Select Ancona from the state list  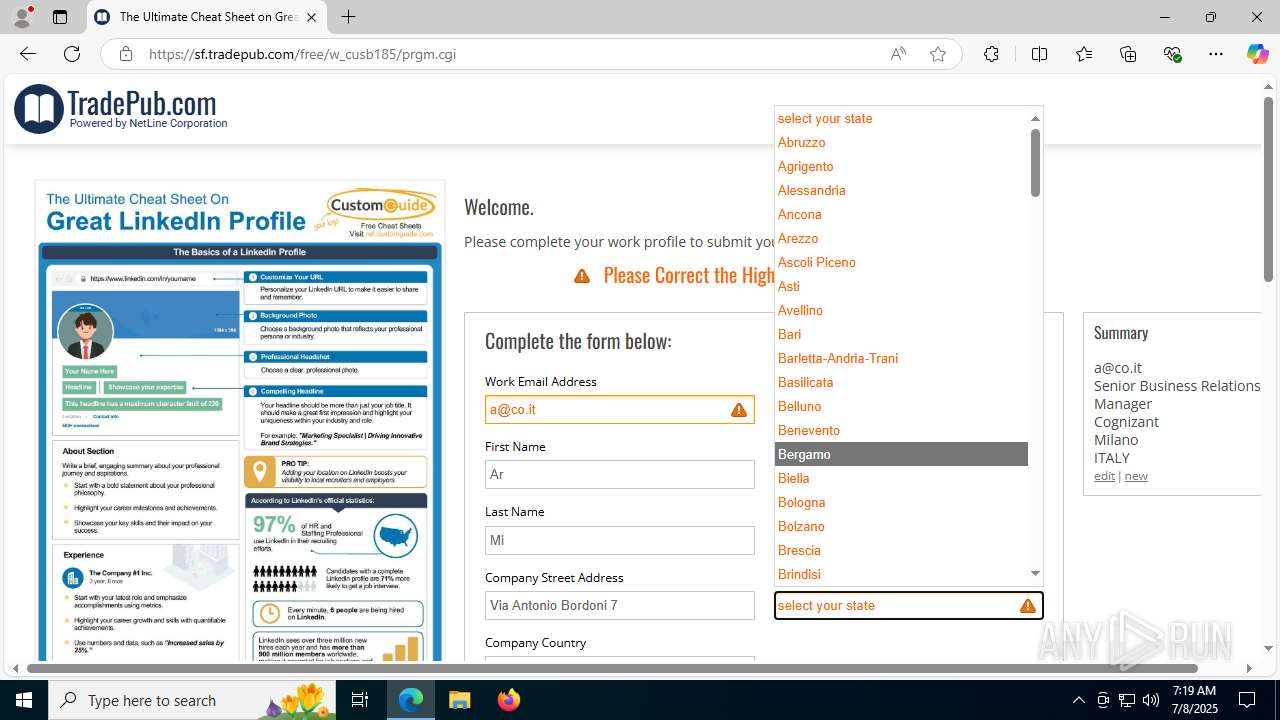(901, 214)
